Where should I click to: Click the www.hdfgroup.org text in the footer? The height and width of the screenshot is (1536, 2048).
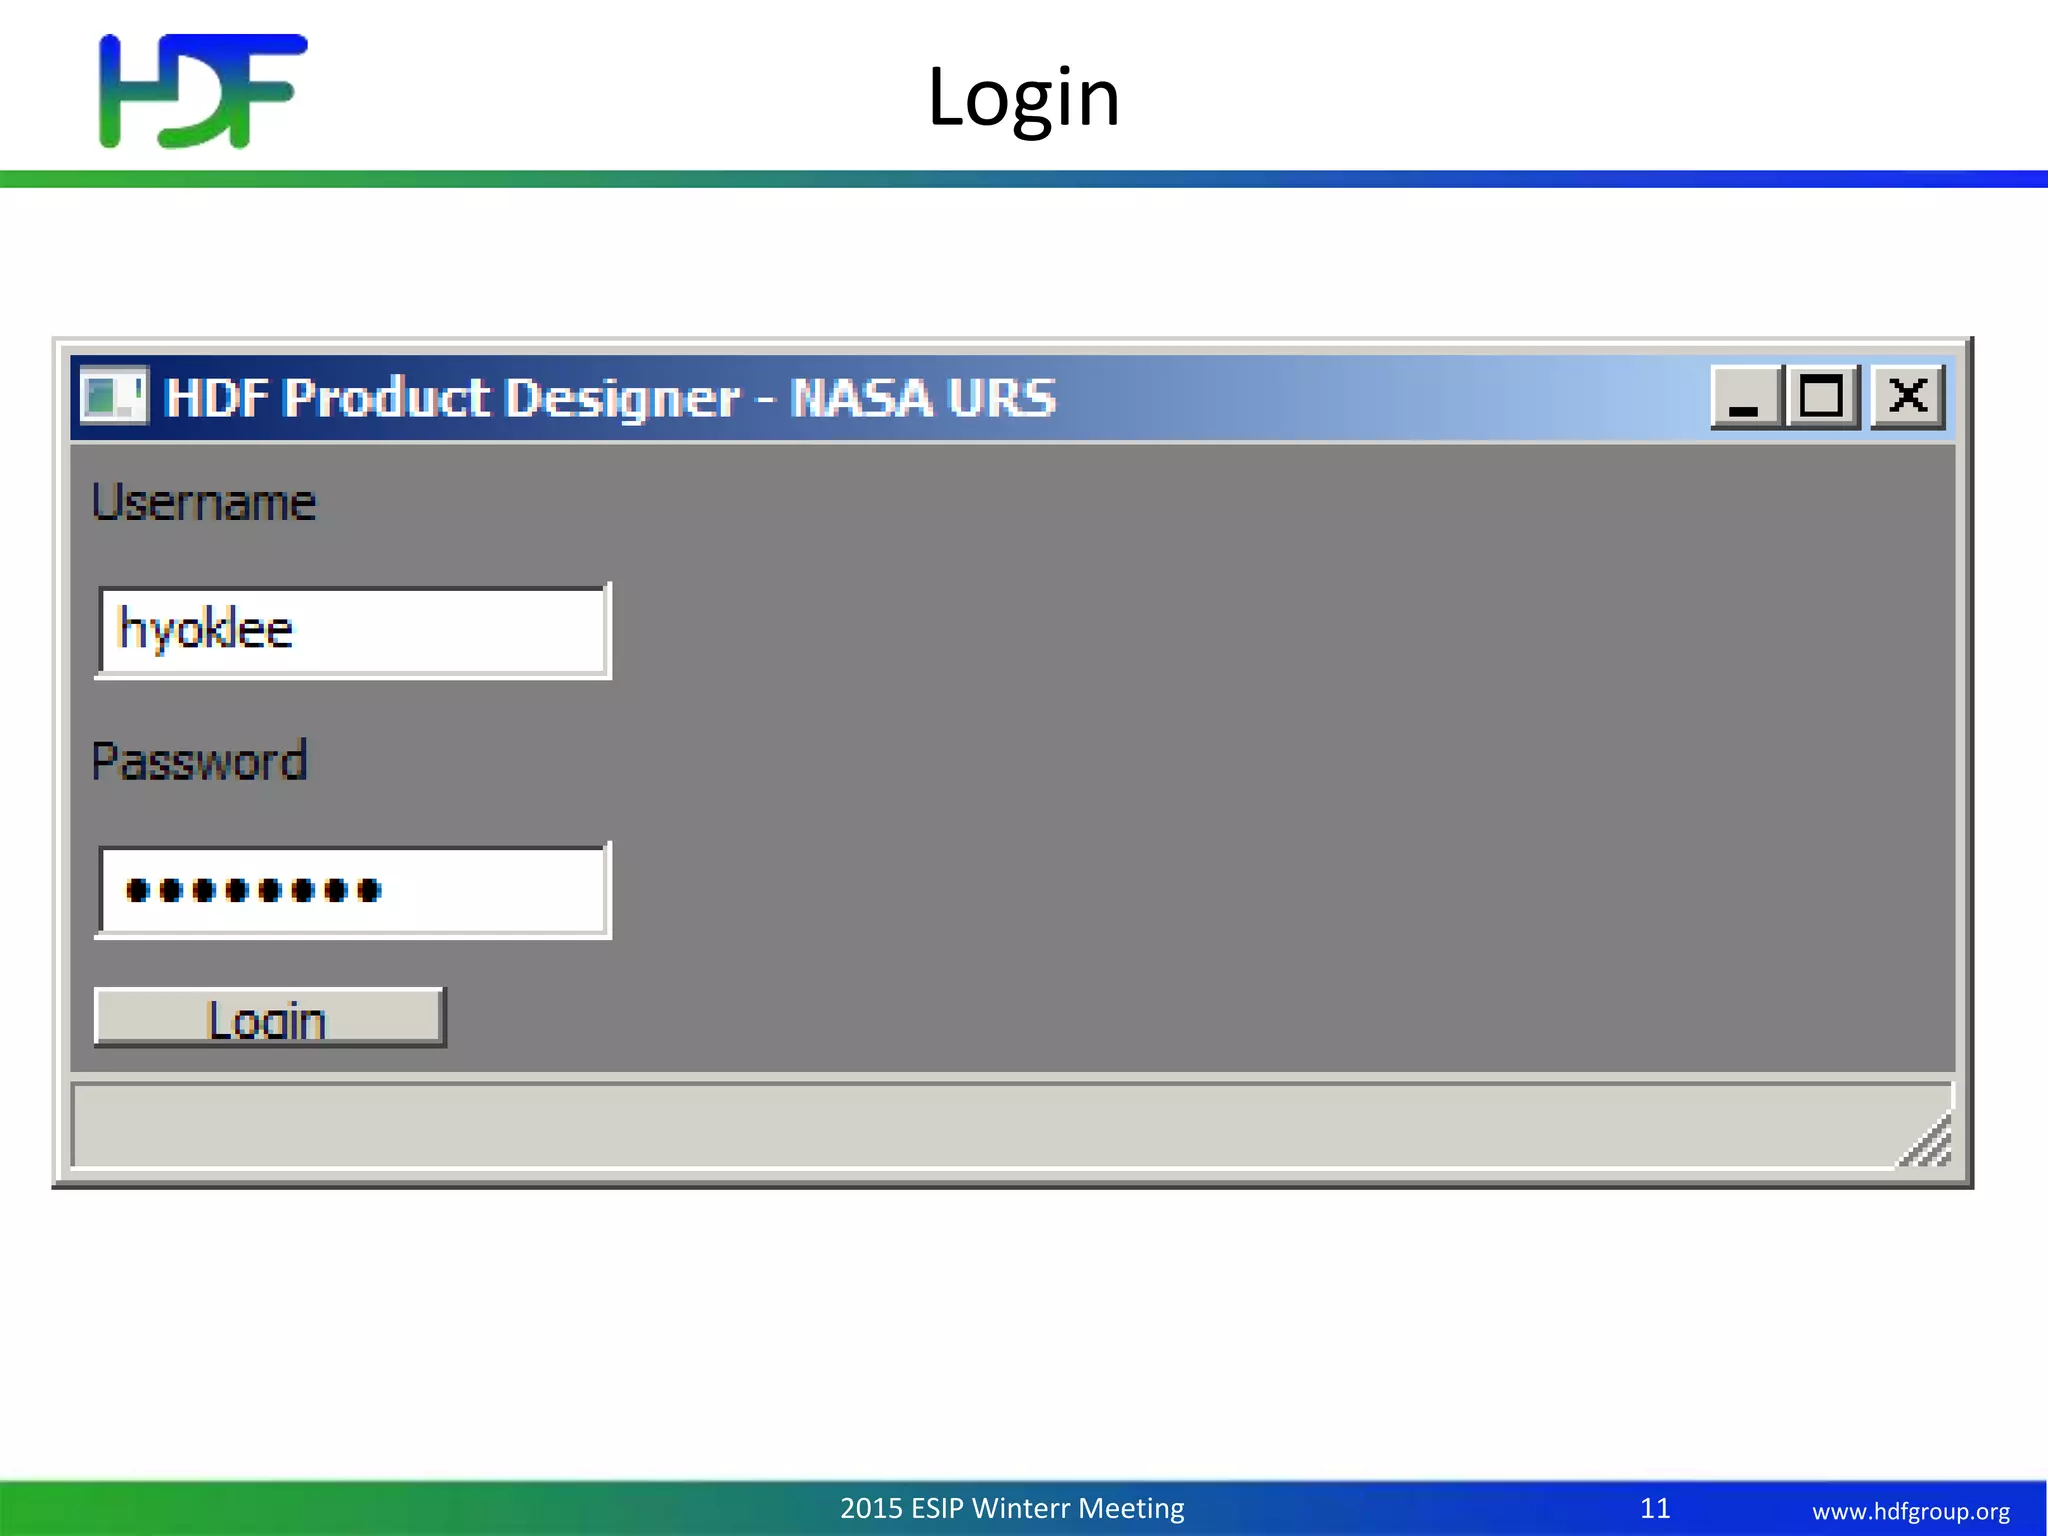pyautogui.click(x=1911, y=1511)
